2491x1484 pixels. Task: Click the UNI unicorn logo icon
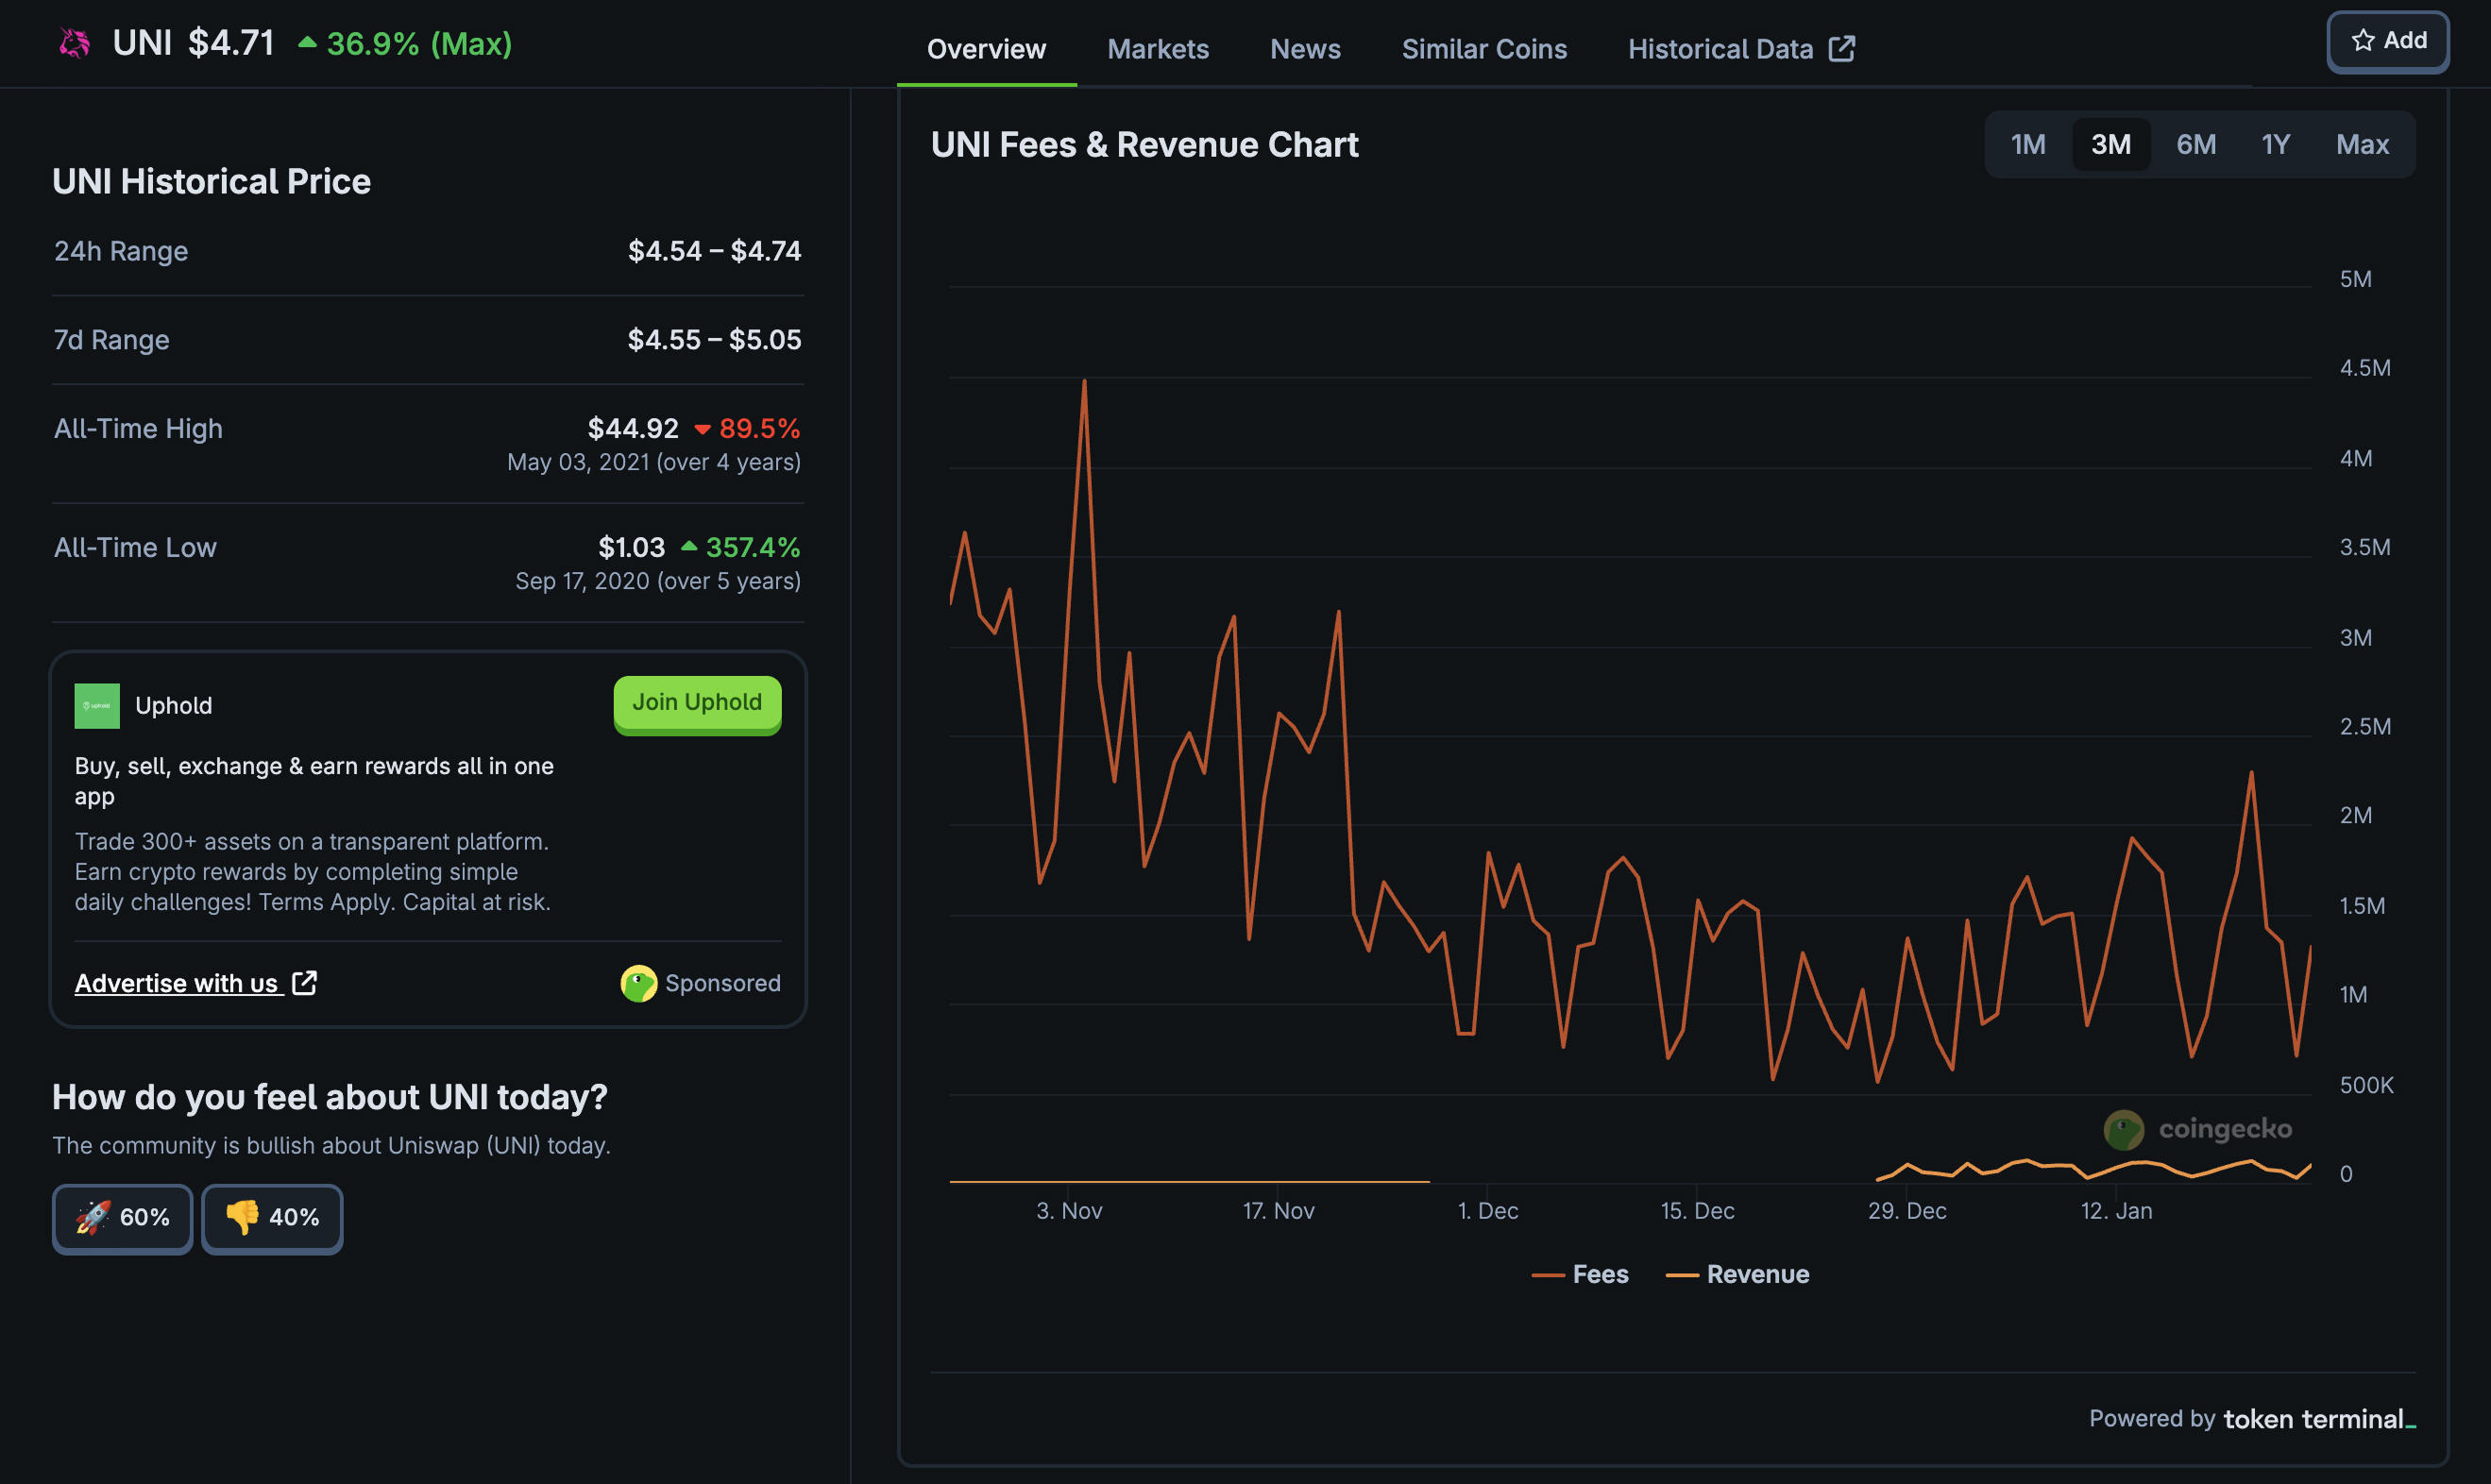pos(74,43)
